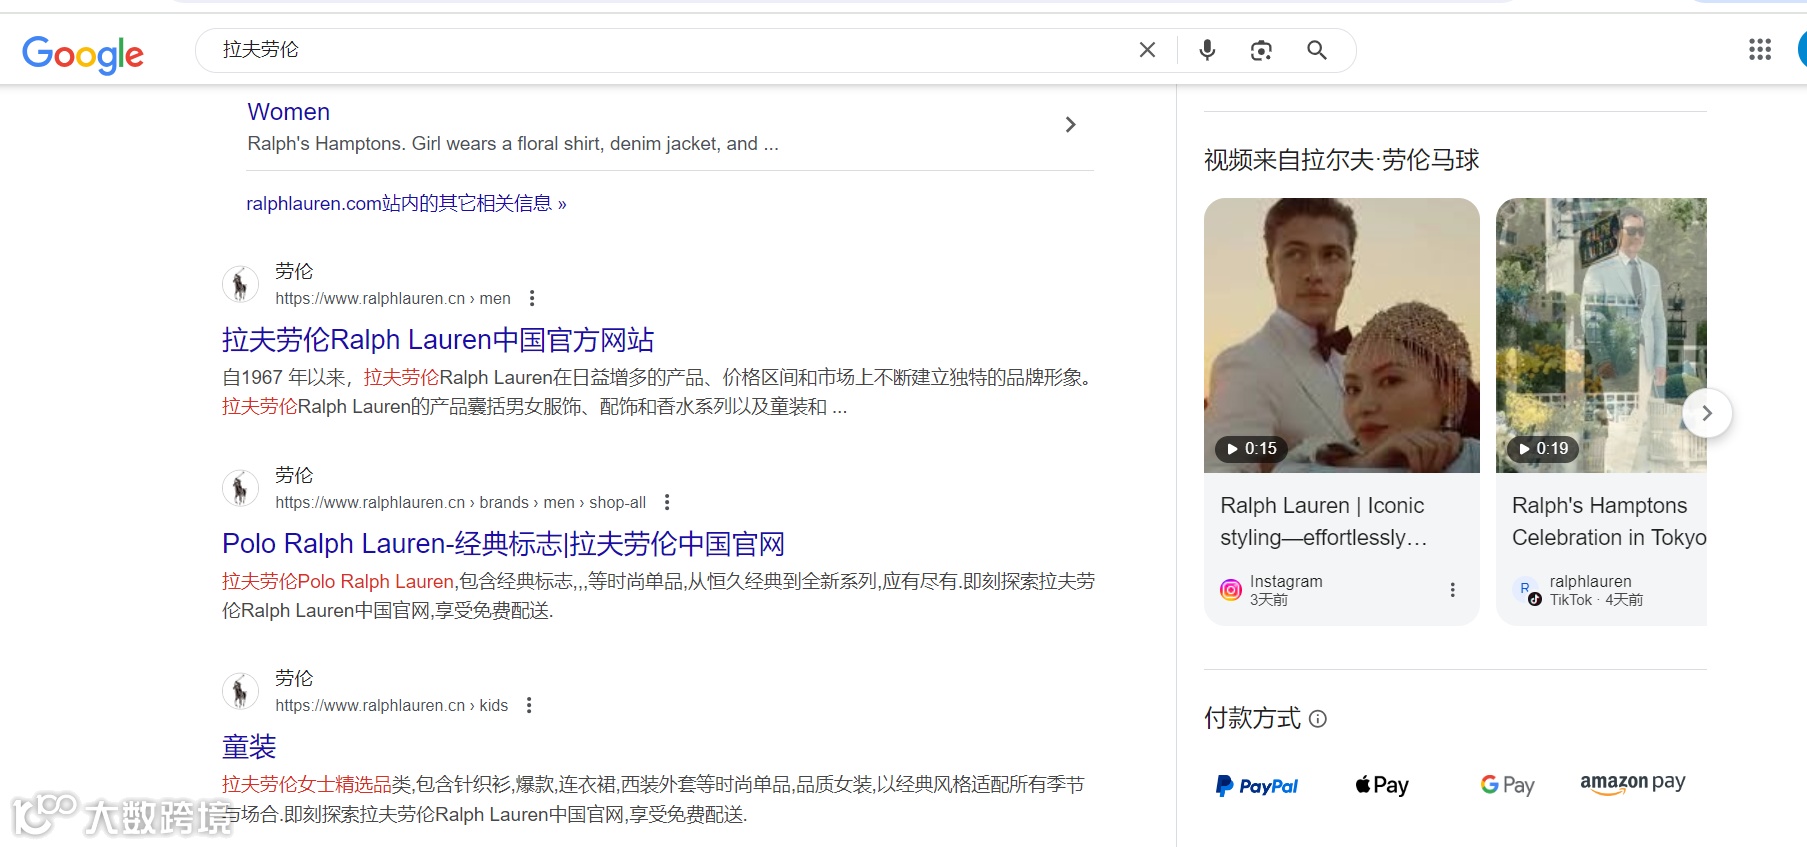Viewport: 1807px width, 847px height.
Task: Click site name 劳伦 above the kids result
Action: click(x=294, y=678)
